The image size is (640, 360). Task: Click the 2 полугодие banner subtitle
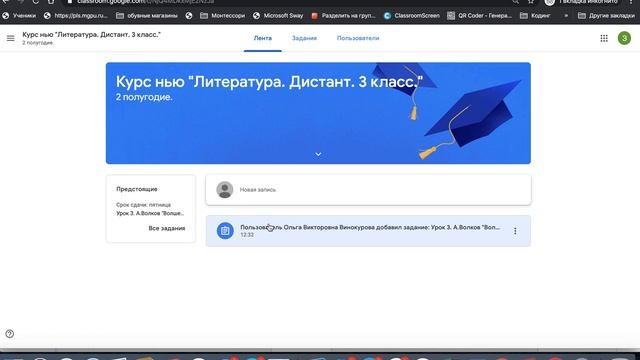pos(144,97)
